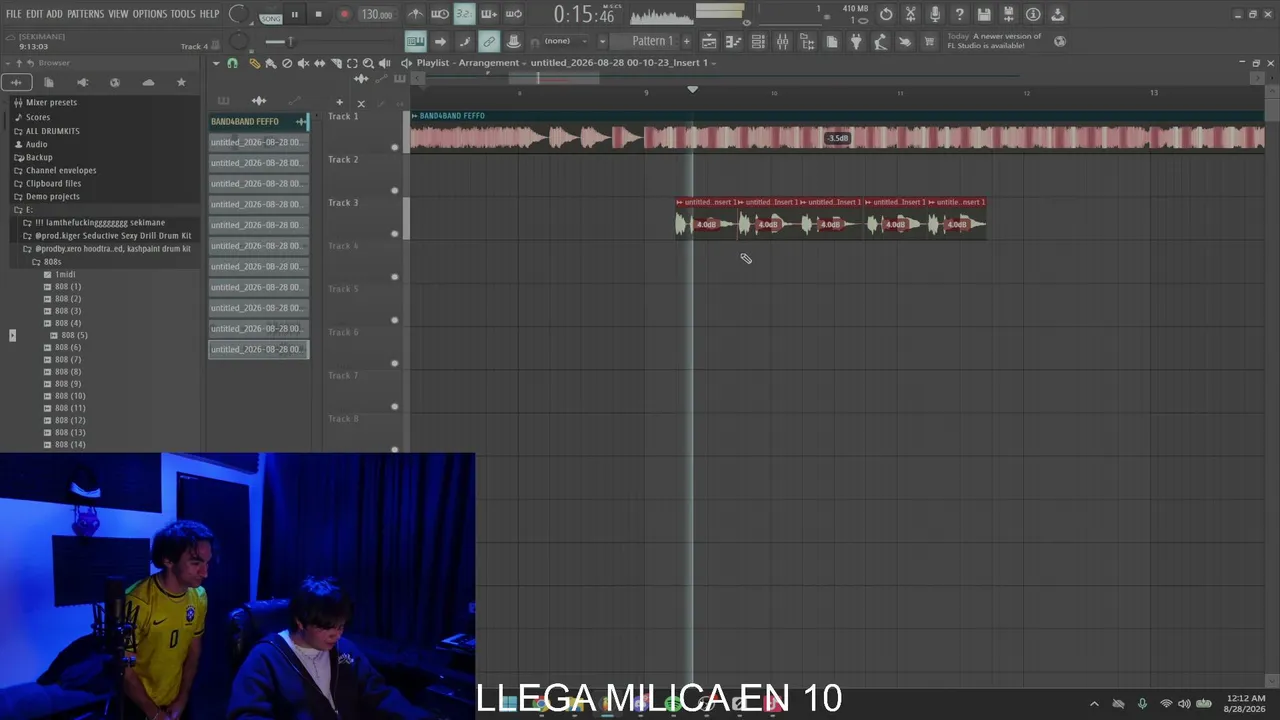Click the newer version of FL Studio notice
This screenshot has height=720, width=1280.
pos(994,41)
